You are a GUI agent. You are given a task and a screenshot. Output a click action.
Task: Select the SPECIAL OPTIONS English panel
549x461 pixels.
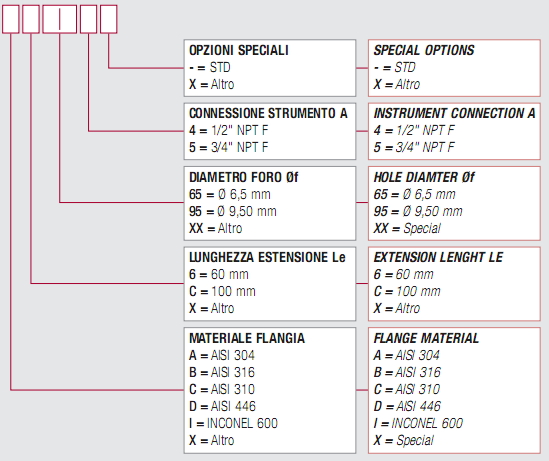[x=454, y=68]
